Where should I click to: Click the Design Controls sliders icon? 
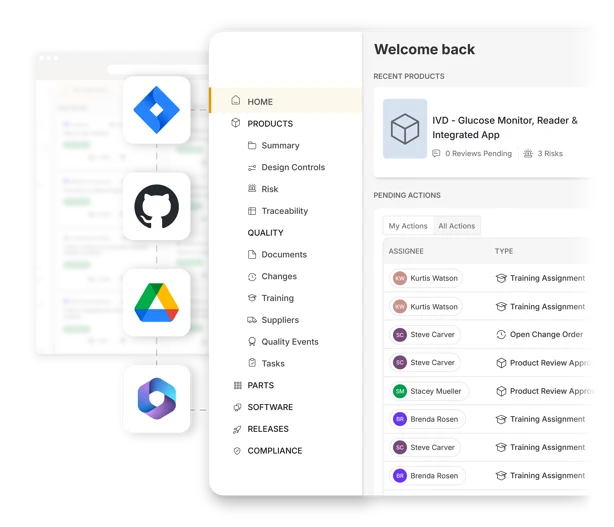[252, 168]
